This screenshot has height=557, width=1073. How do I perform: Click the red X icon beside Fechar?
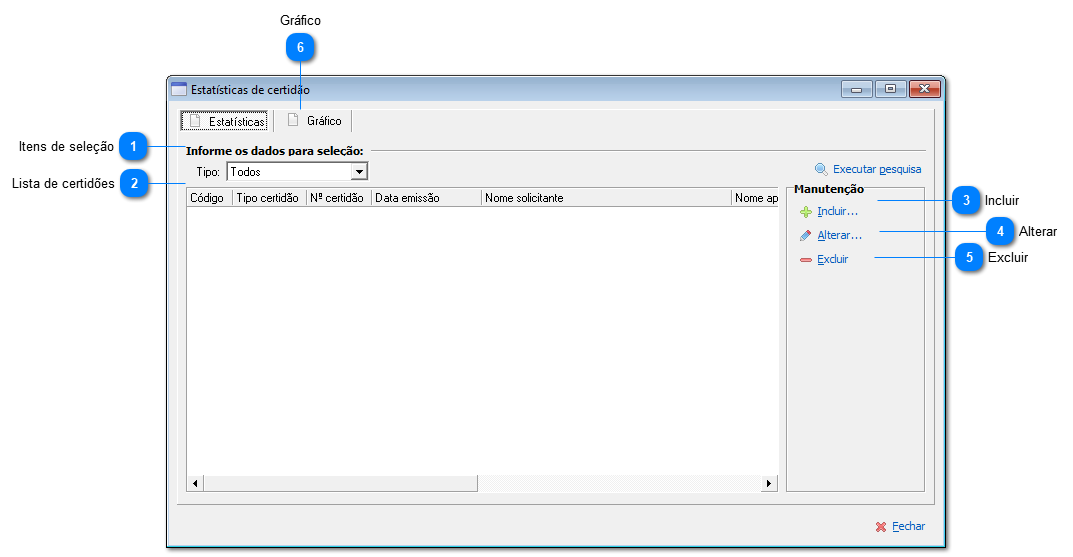(x=881, y=527)
